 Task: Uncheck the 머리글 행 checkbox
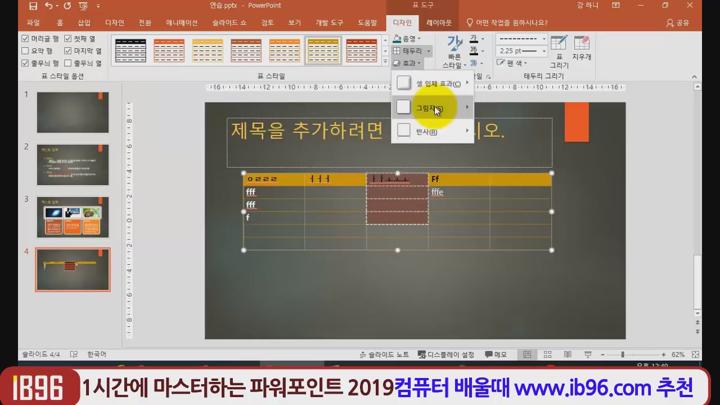click(x=25, y=39)
